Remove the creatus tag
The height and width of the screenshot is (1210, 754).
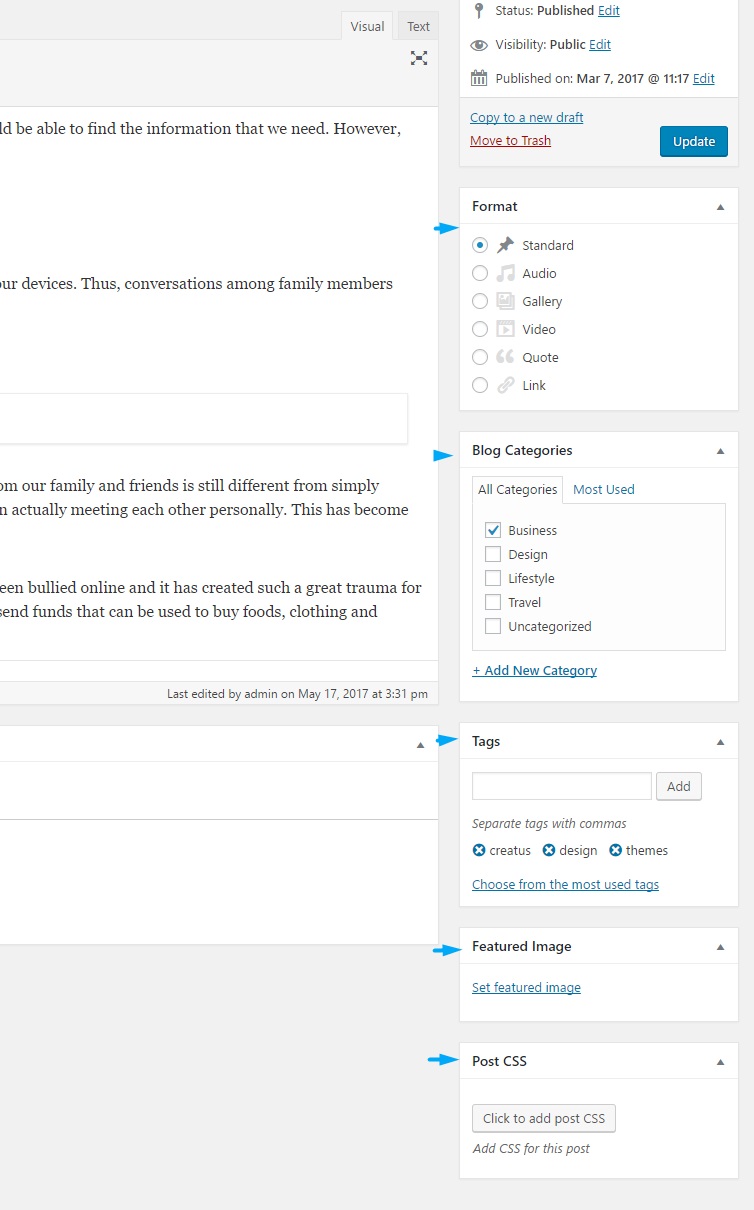click(479, 850)
